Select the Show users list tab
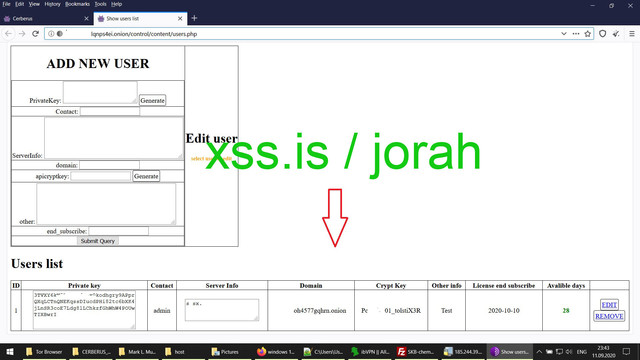This screenshot has width=640, height=360. (x=140, y=18)
